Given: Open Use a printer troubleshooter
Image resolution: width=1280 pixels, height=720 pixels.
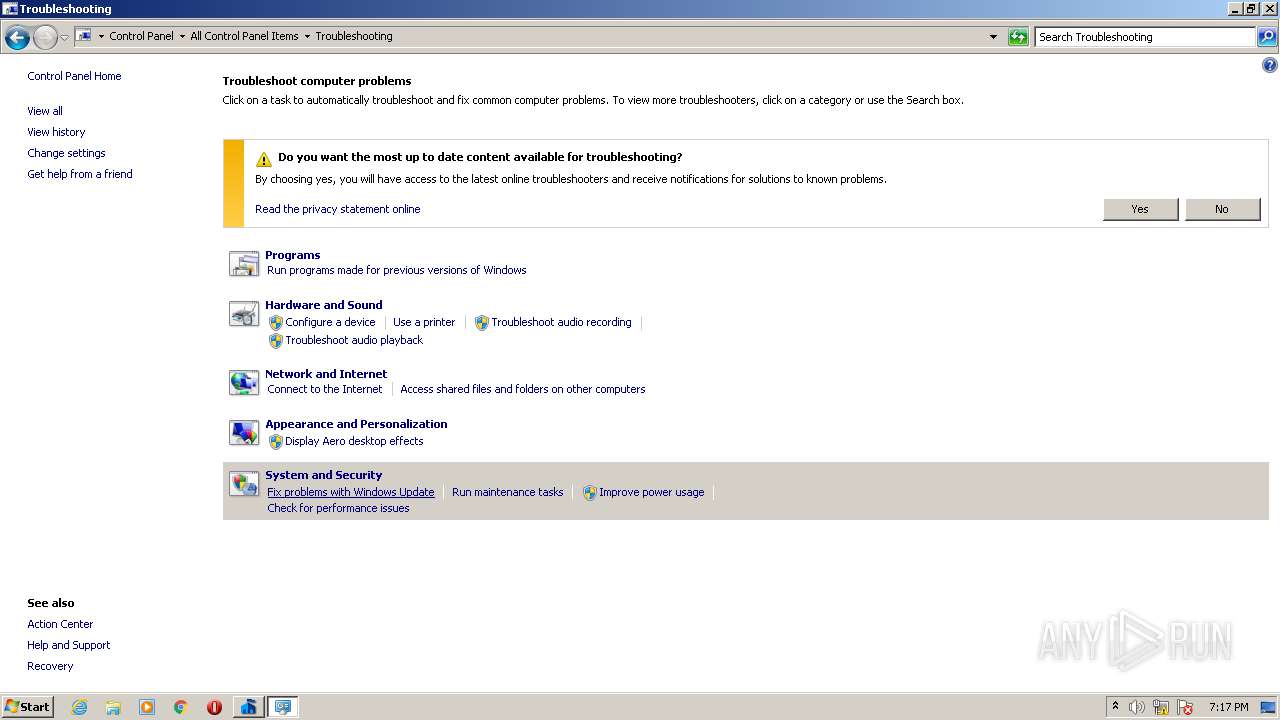Looking at the screenshot, I should click(x=424, y=322).
